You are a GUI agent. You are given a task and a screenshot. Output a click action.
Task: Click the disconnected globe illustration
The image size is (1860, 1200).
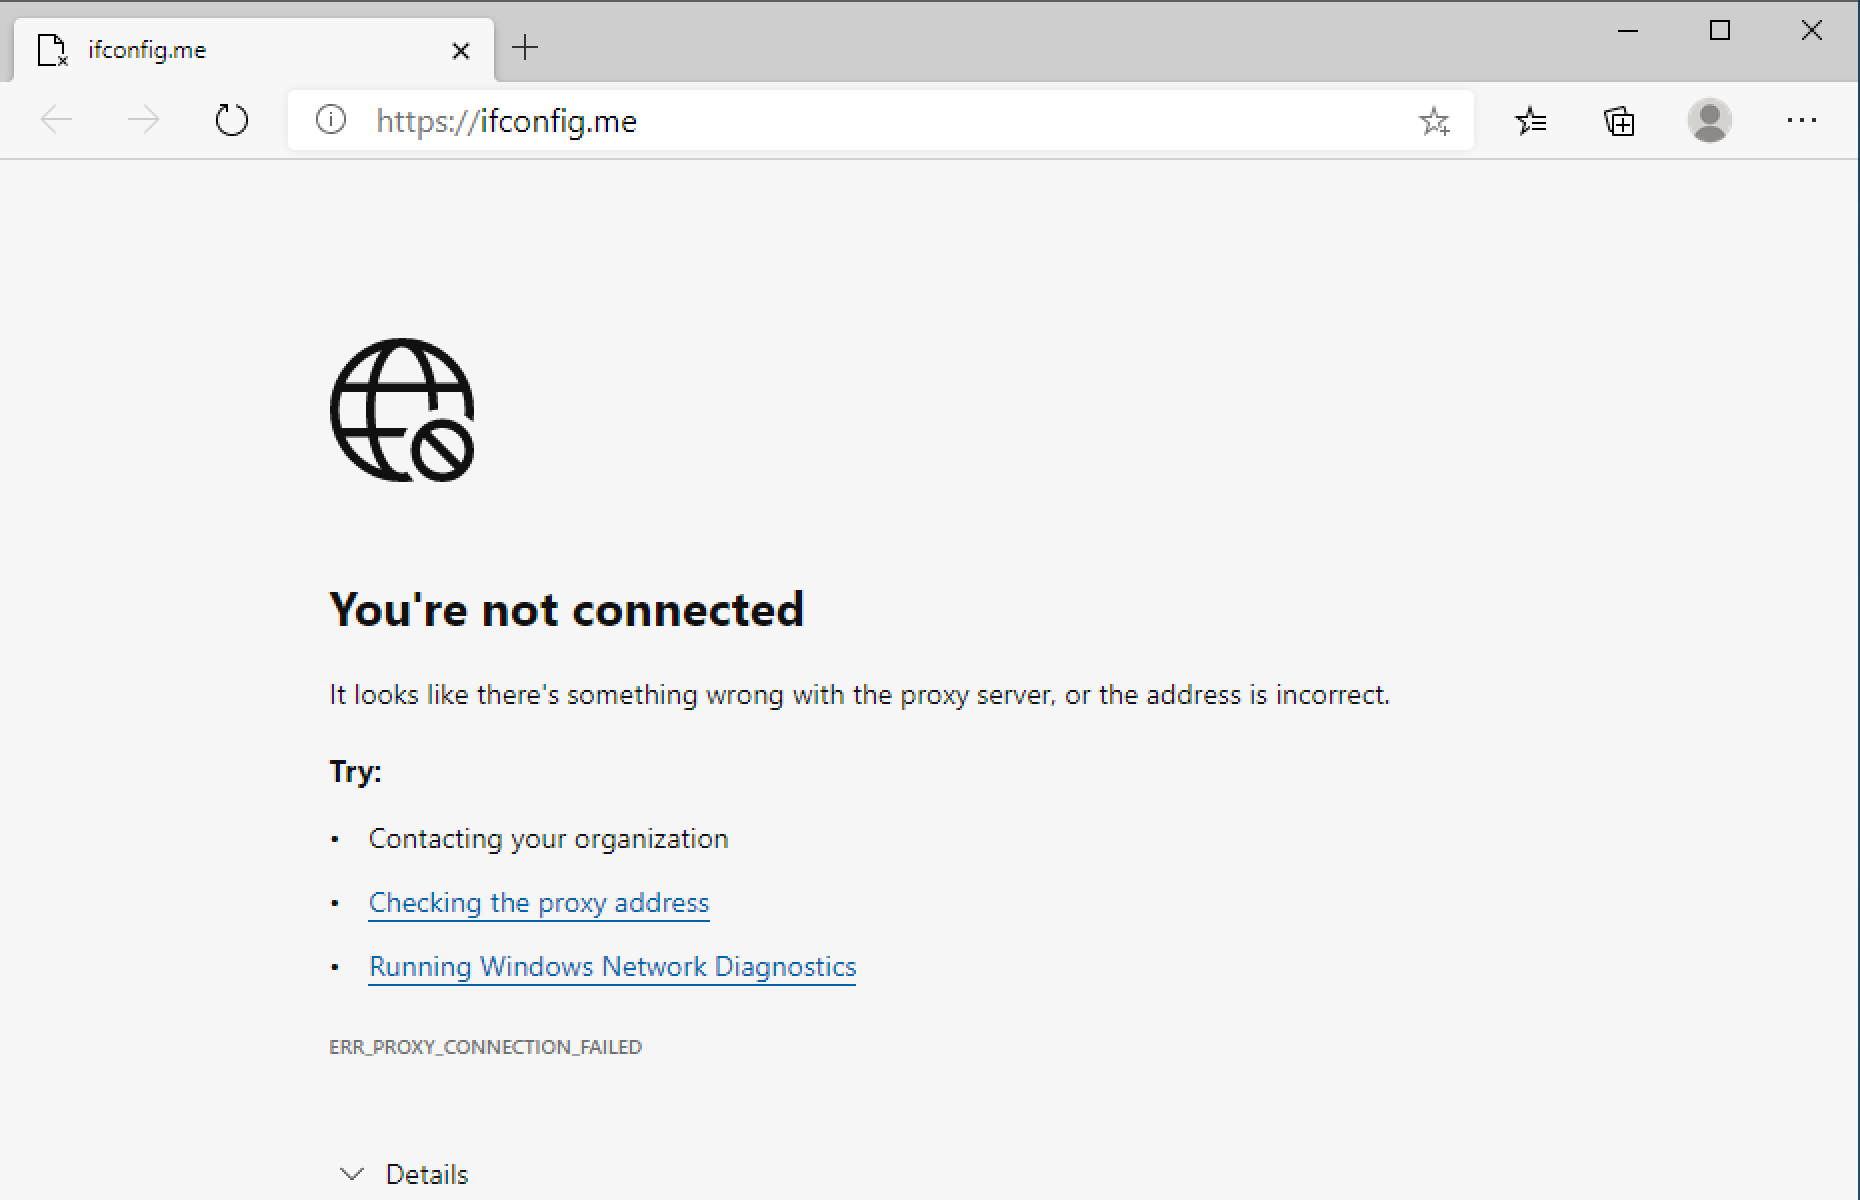pyautogui.click(x=402, y=410)
